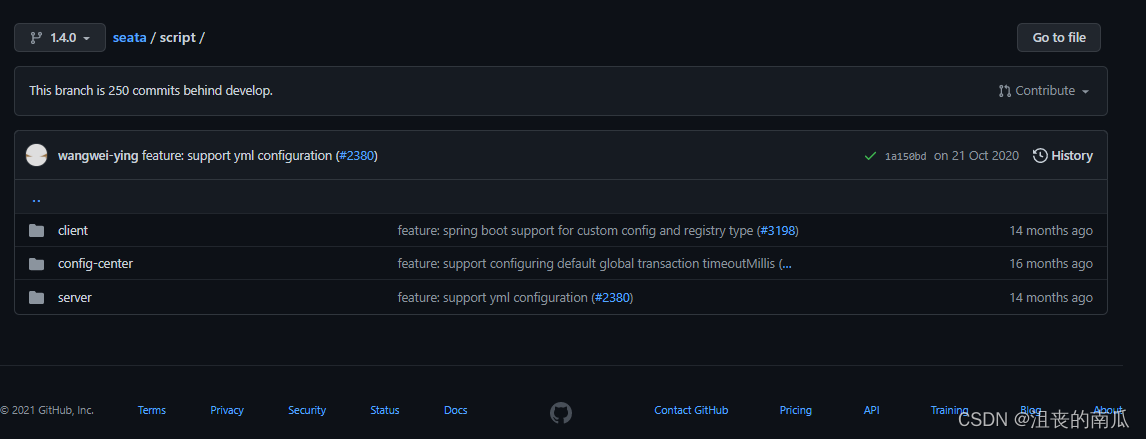The height and width of the screenshot is (439, 1146).
Task: Open commit hash 1a150bd
Action: point(905,156)
